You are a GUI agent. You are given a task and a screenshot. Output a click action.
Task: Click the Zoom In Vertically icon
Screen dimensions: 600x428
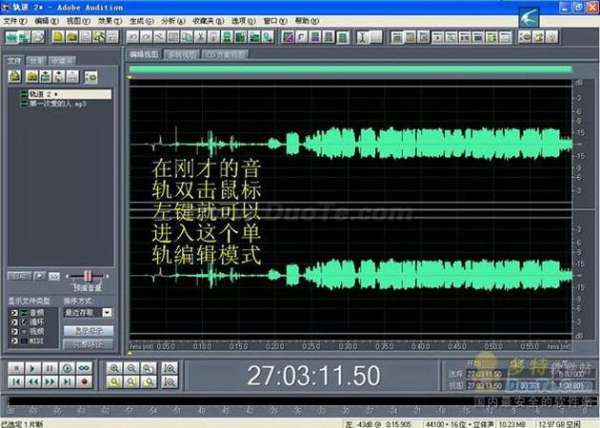(x=170, y=368)
